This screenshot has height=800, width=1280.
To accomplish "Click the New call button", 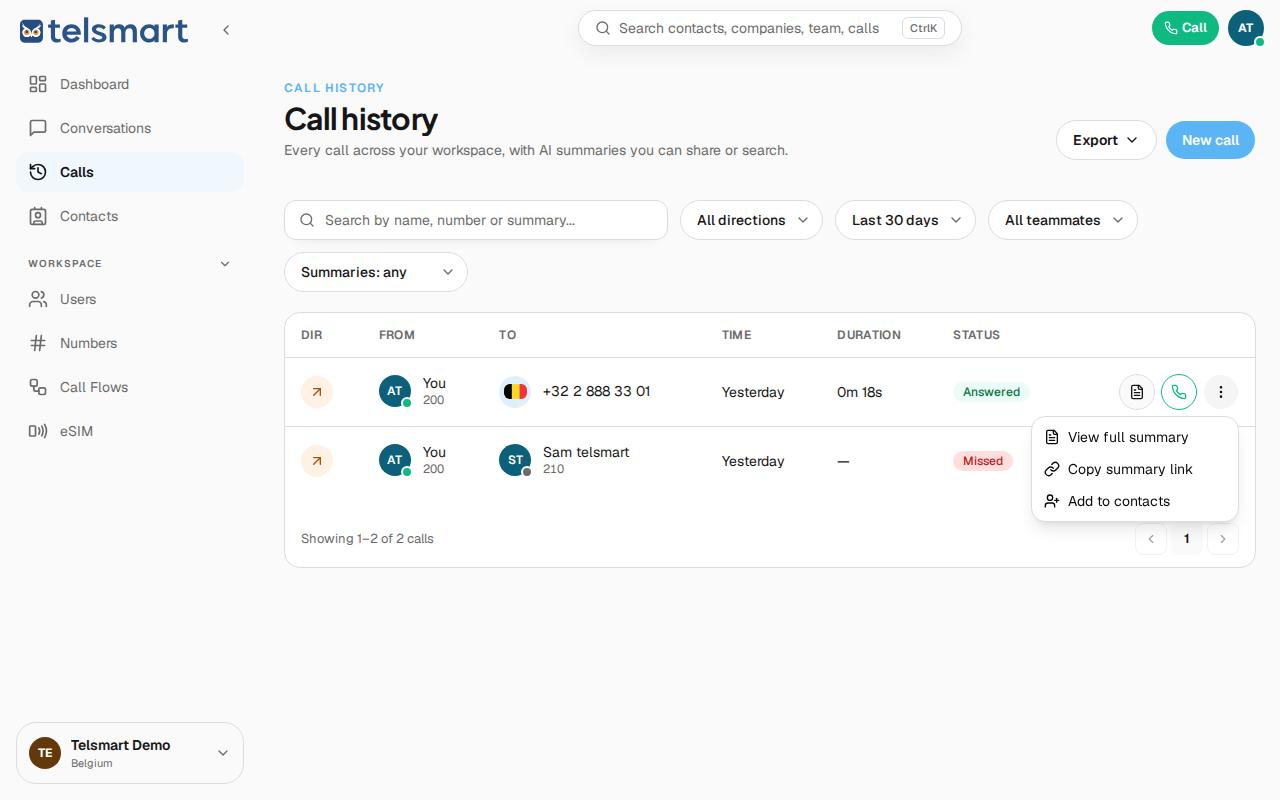I will (1210, 140).
